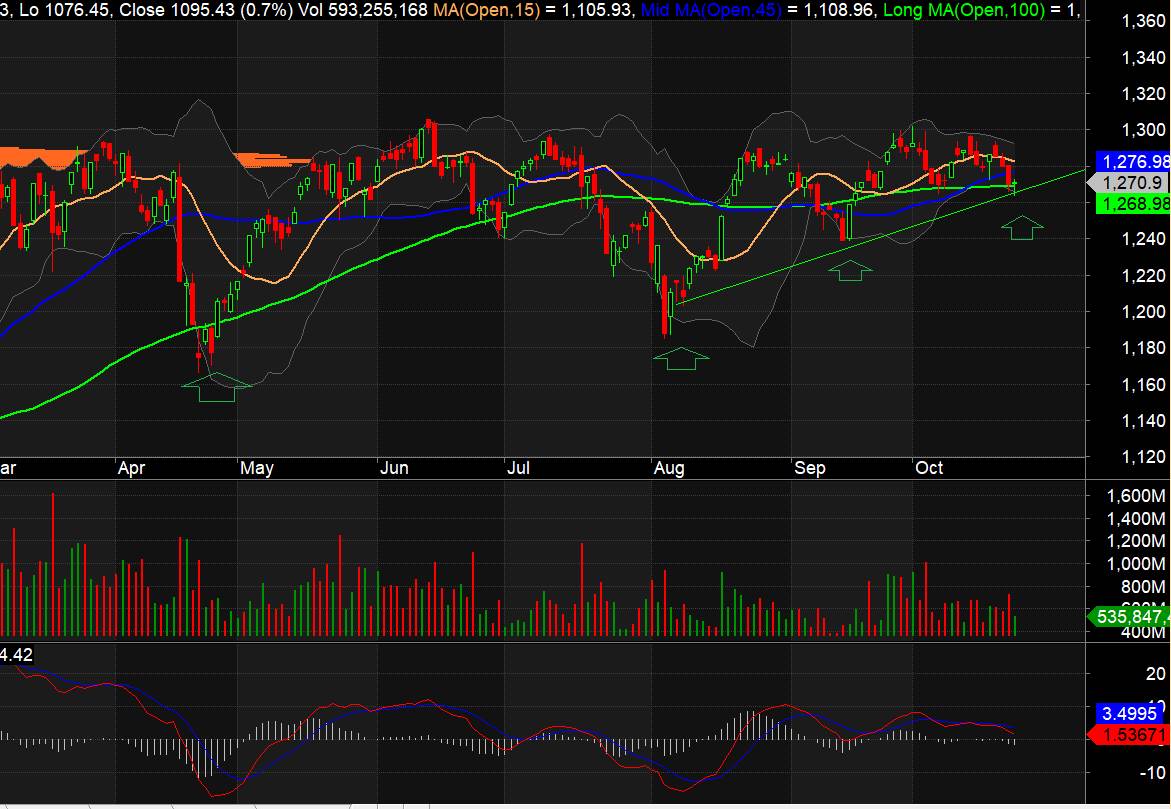The height and width of the screenshot is (809, 1171).
Task: Click the 1,200 price axis label
Action: pyautogui.click(x=1143, y=311)
